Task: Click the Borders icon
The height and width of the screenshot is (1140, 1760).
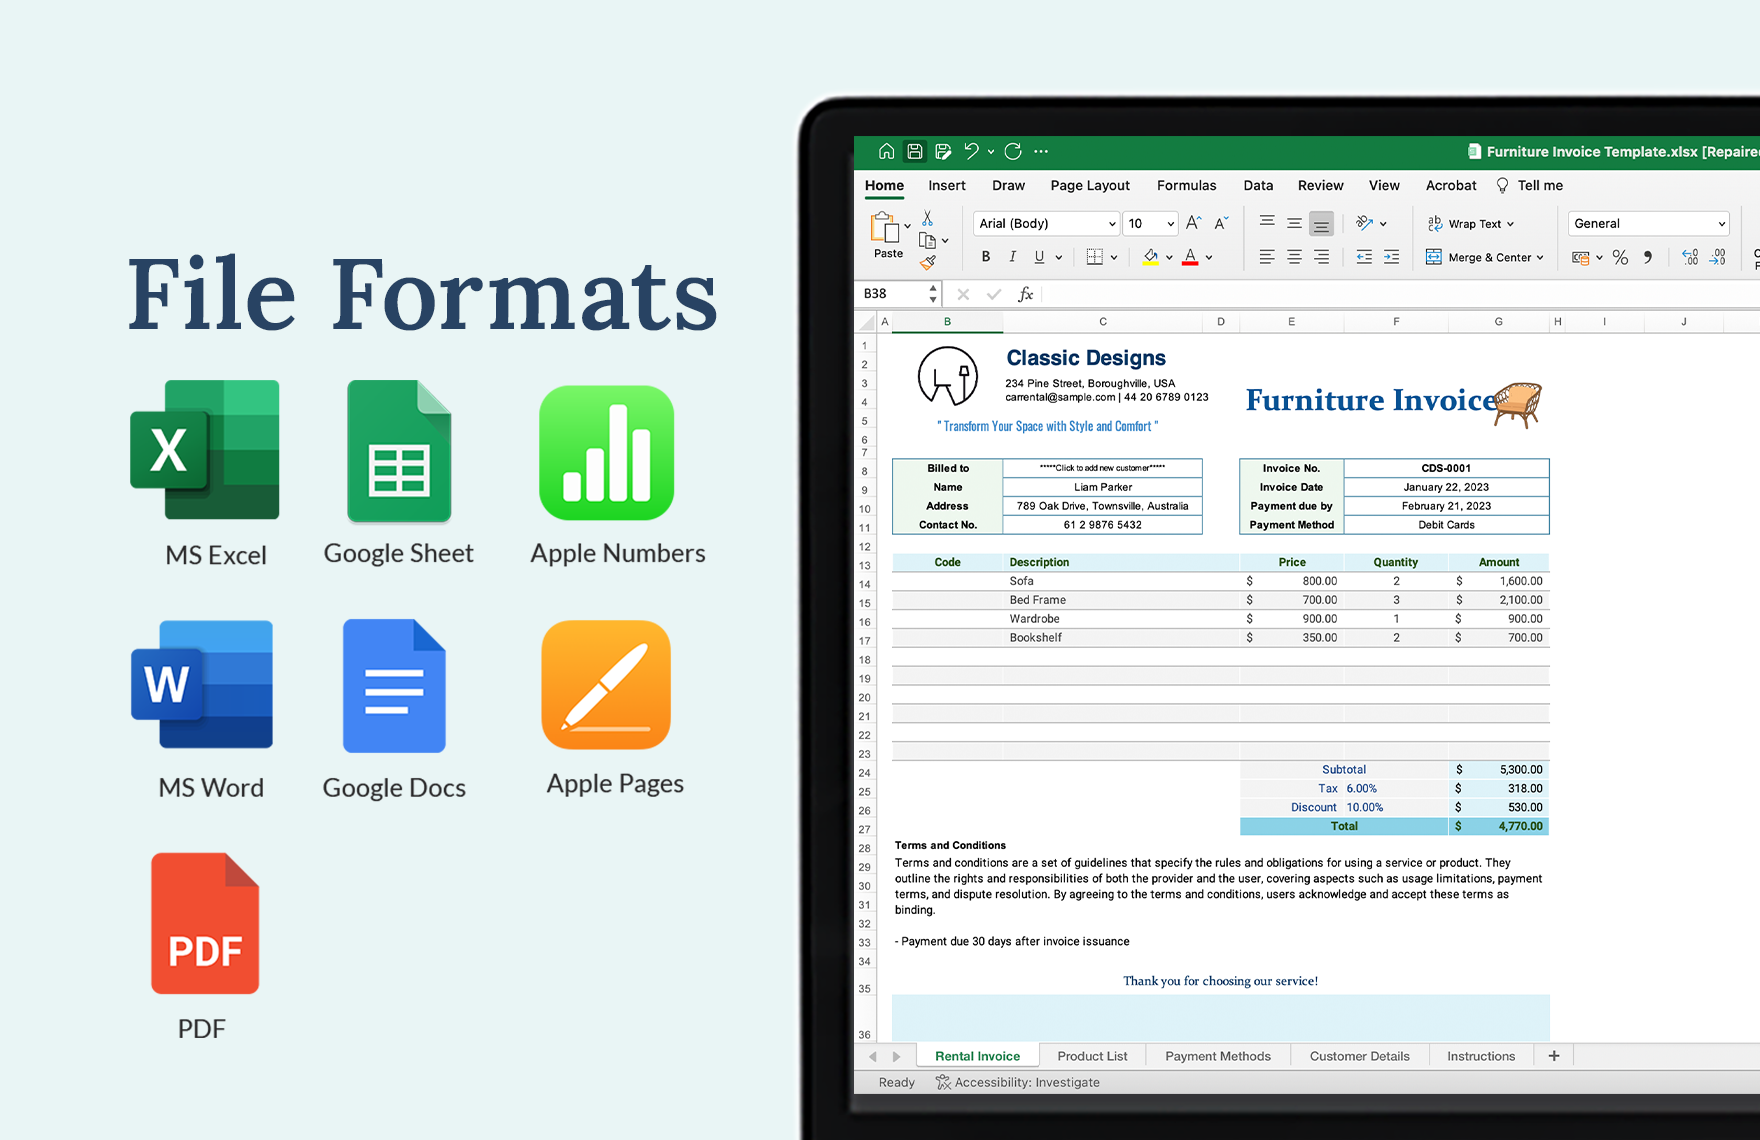Action: click(1095, 257)
